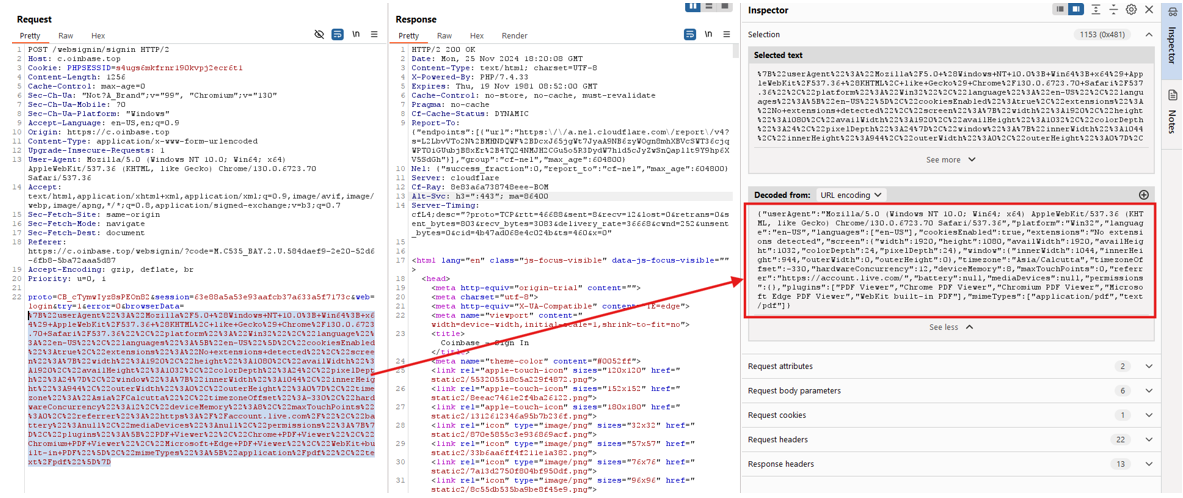The height and width of the screenshot is (498, 1183).
Task: Open the Request panel hamburger menu
Action: click(x=375, y=35)
